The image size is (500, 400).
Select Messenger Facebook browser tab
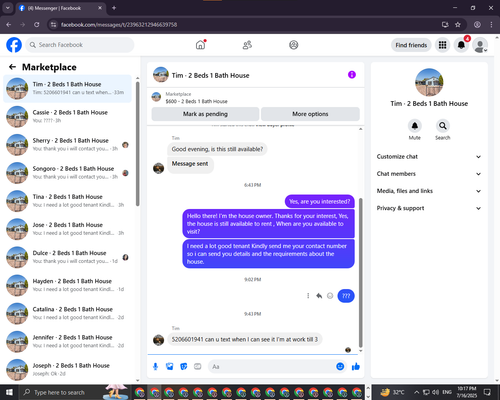click(61, 8)
